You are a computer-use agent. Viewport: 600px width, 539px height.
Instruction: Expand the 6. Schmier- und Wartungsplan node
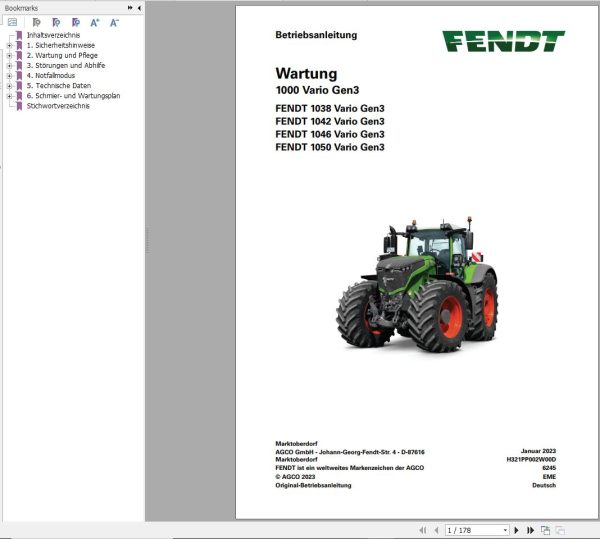click(x=10, y=96)
